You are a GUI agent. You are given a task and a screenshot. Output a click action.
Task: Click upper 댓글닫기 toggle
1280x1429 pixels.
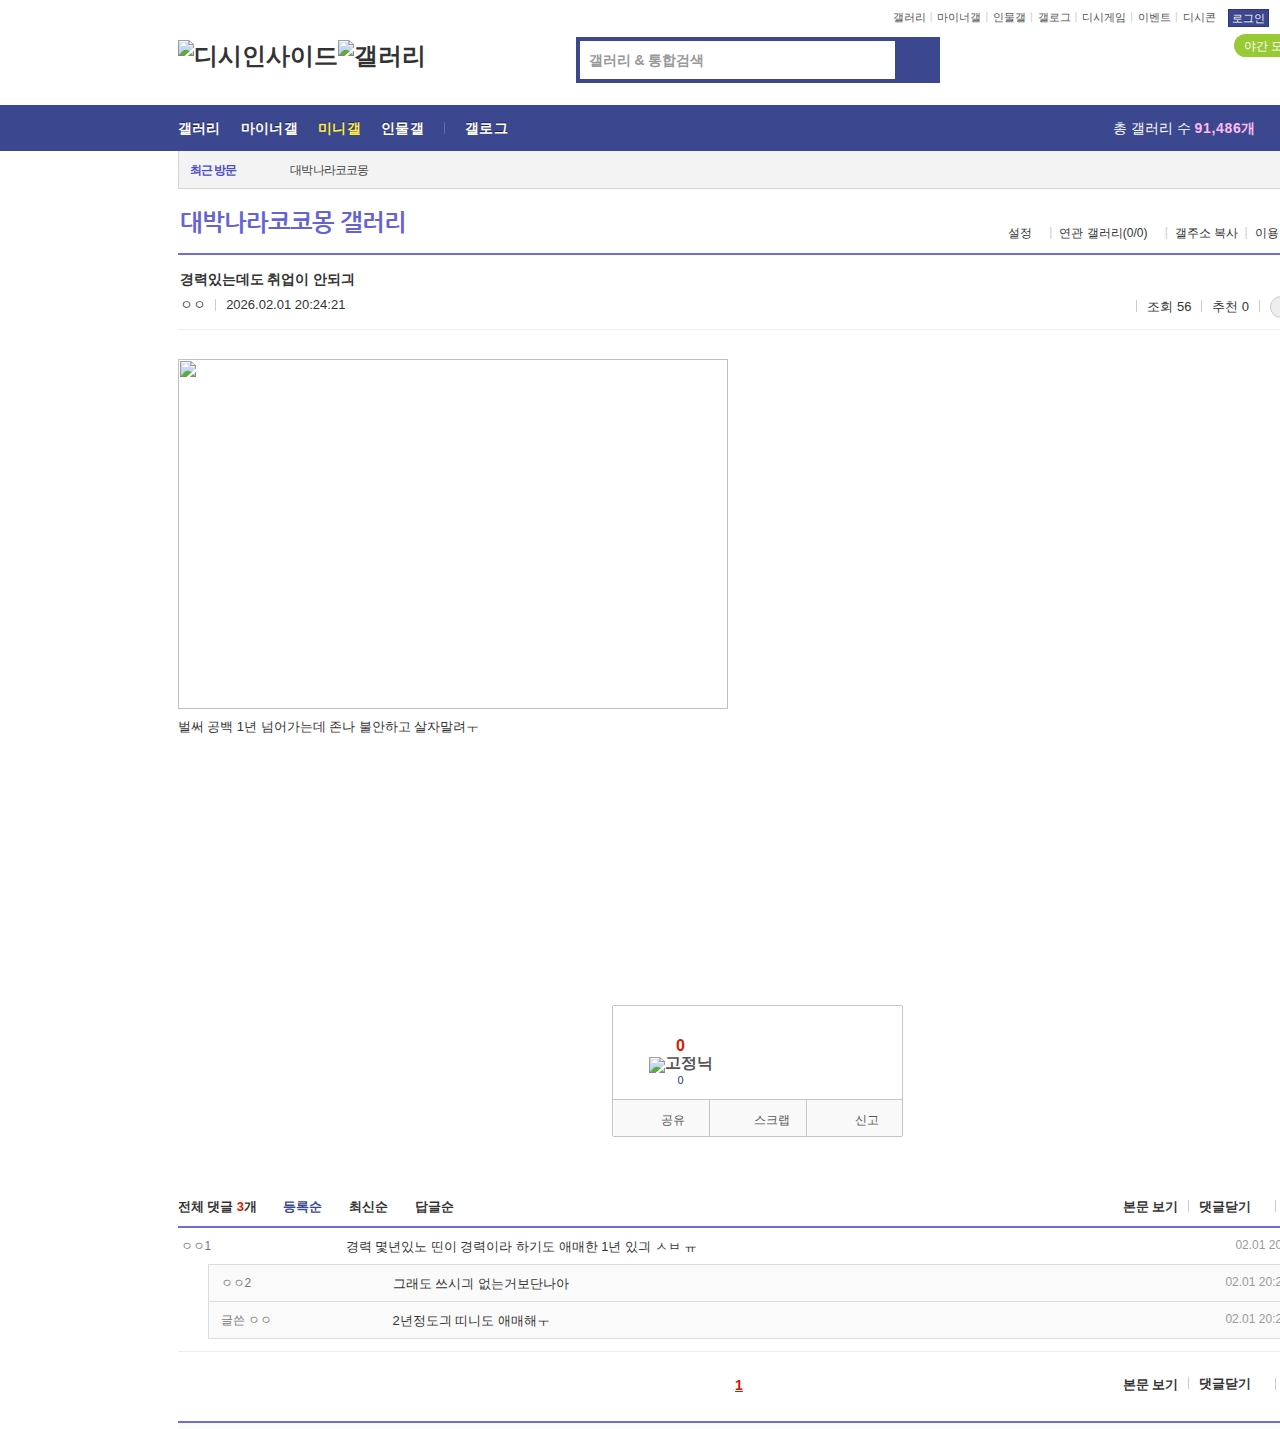1225,1207
